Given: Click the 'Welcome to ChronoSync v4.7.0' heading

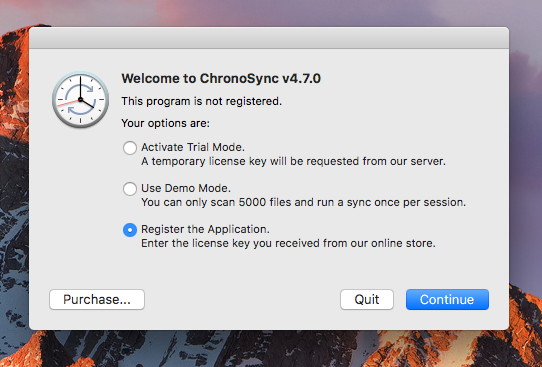Looking at the screenshot, I should pos(221,78).
